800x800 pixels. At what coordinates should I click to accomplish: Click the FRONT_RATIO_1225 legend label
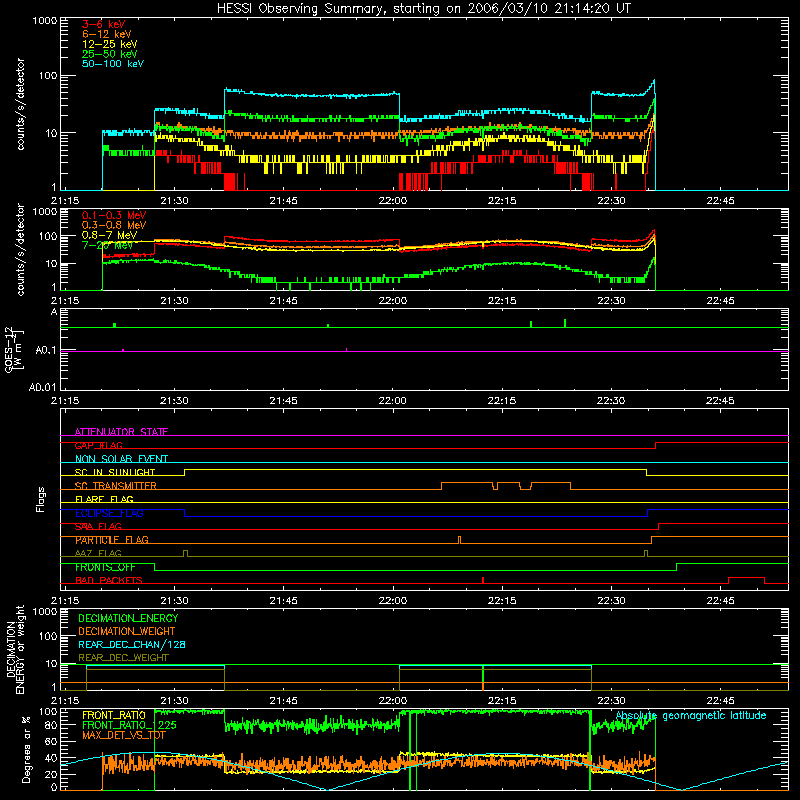129,725
